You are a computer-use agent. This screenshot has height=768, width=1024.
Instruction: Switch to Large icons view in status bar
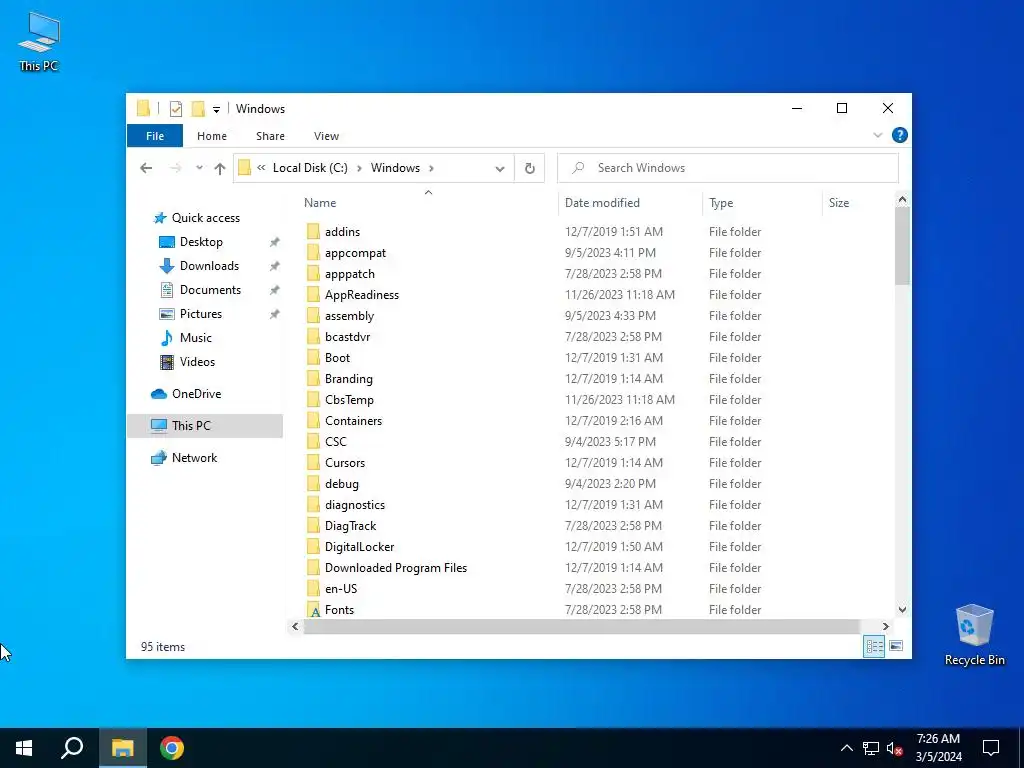tap(896, 646)
